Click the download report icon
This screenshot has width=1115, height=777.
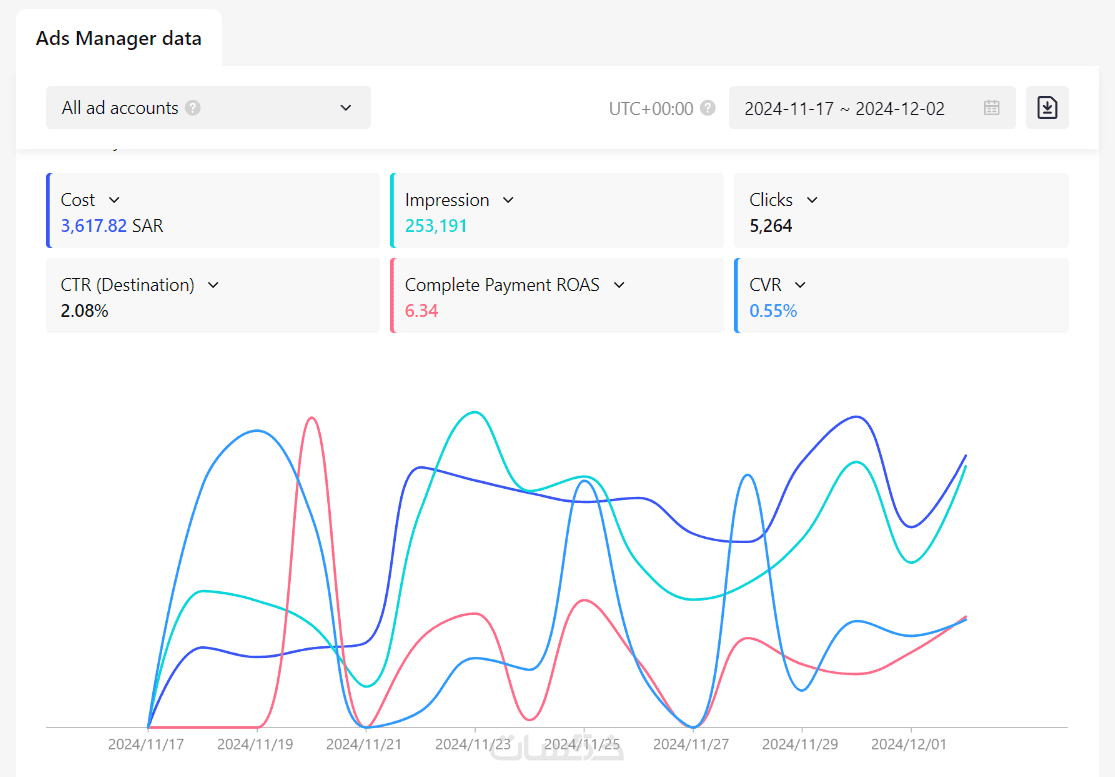(1047, 108)
